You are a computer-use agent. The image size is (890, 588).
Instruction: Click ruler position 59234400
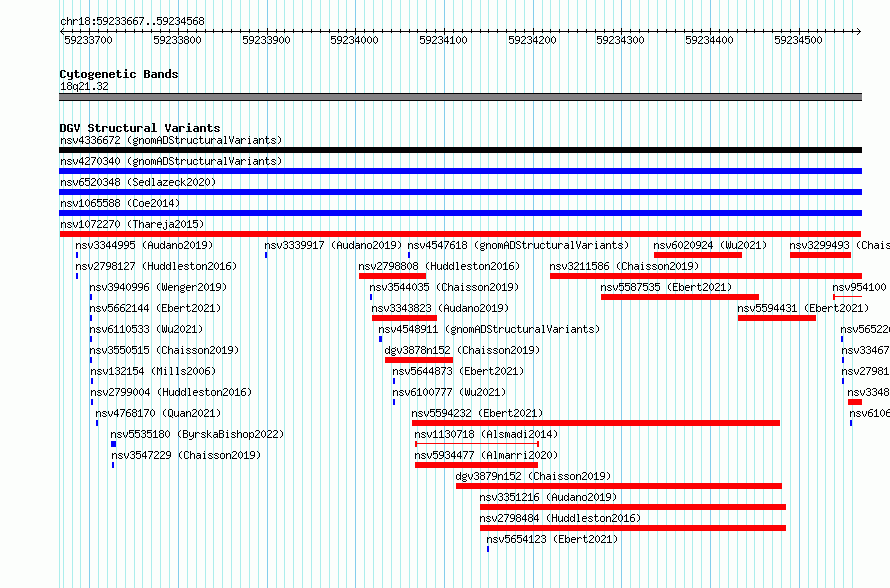709,40
